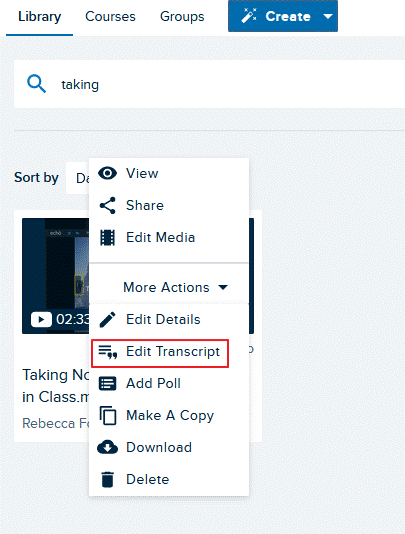Image resolution: width=405 pixels, height=534 pixels.
Task: Open the Create button dropdown arrow
Action: pos(328,16)
